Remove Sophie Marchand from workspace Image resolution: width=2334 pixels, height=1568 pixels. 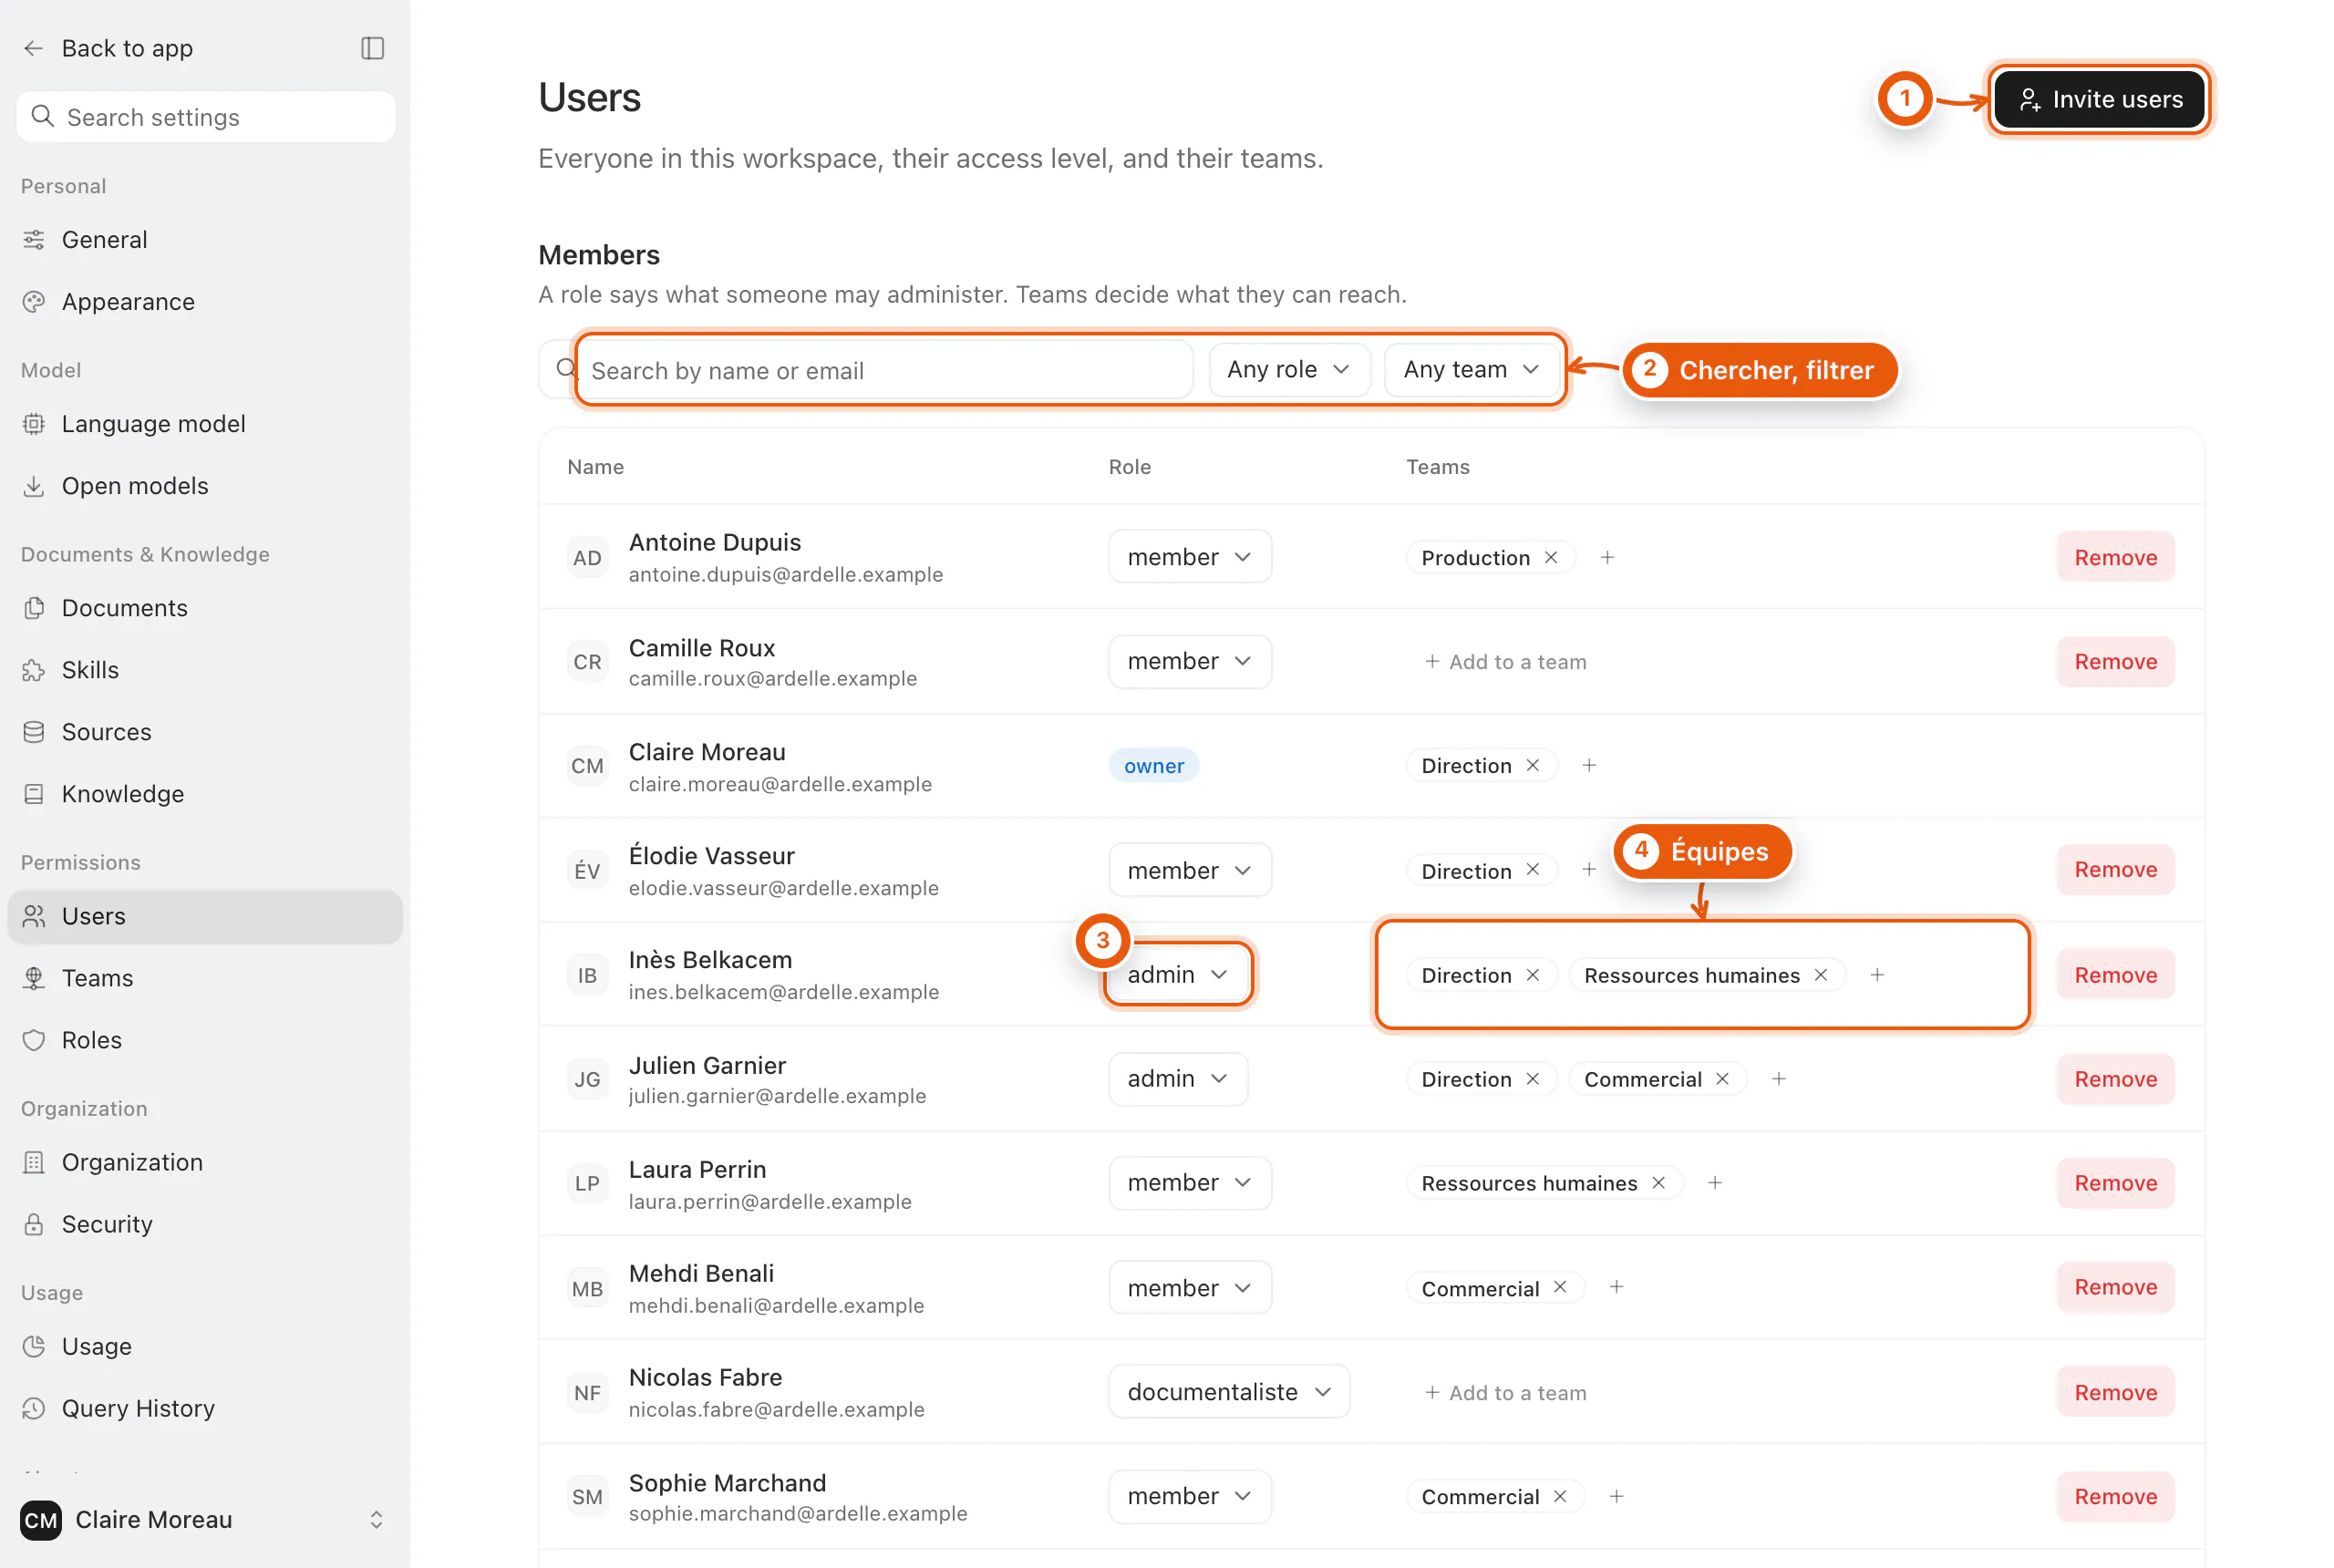[2116, 1496]
